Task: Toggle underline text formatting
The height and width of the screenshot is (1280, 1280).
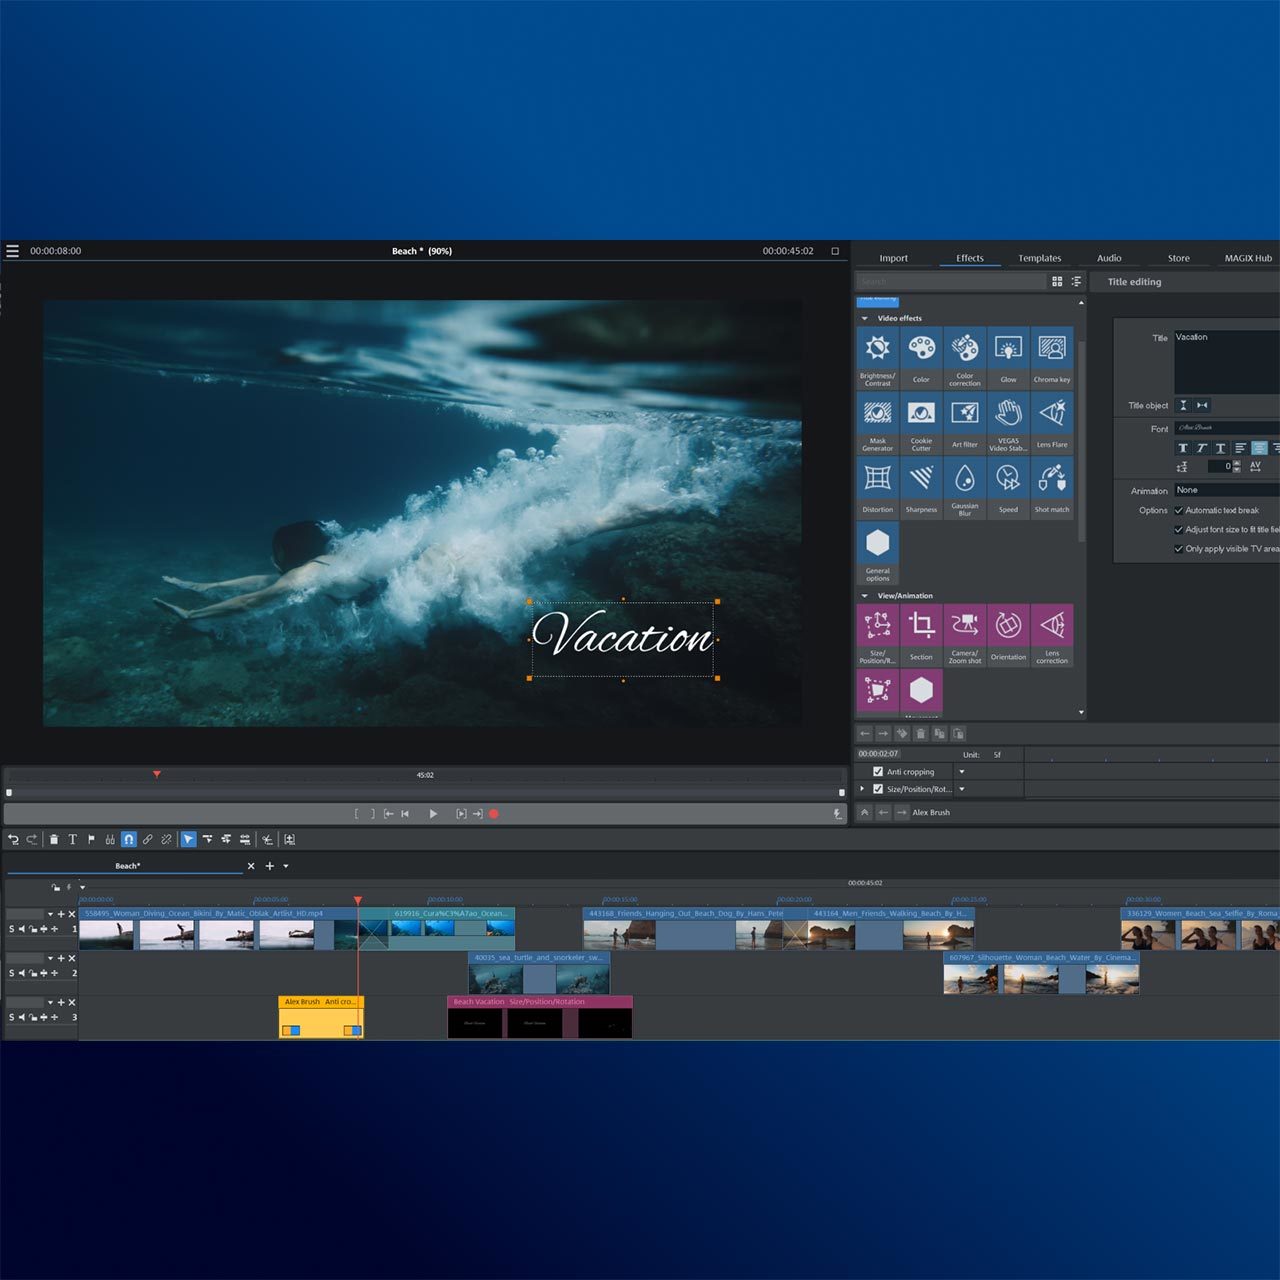Action: pyautogui.click(x=1221, y=448)
